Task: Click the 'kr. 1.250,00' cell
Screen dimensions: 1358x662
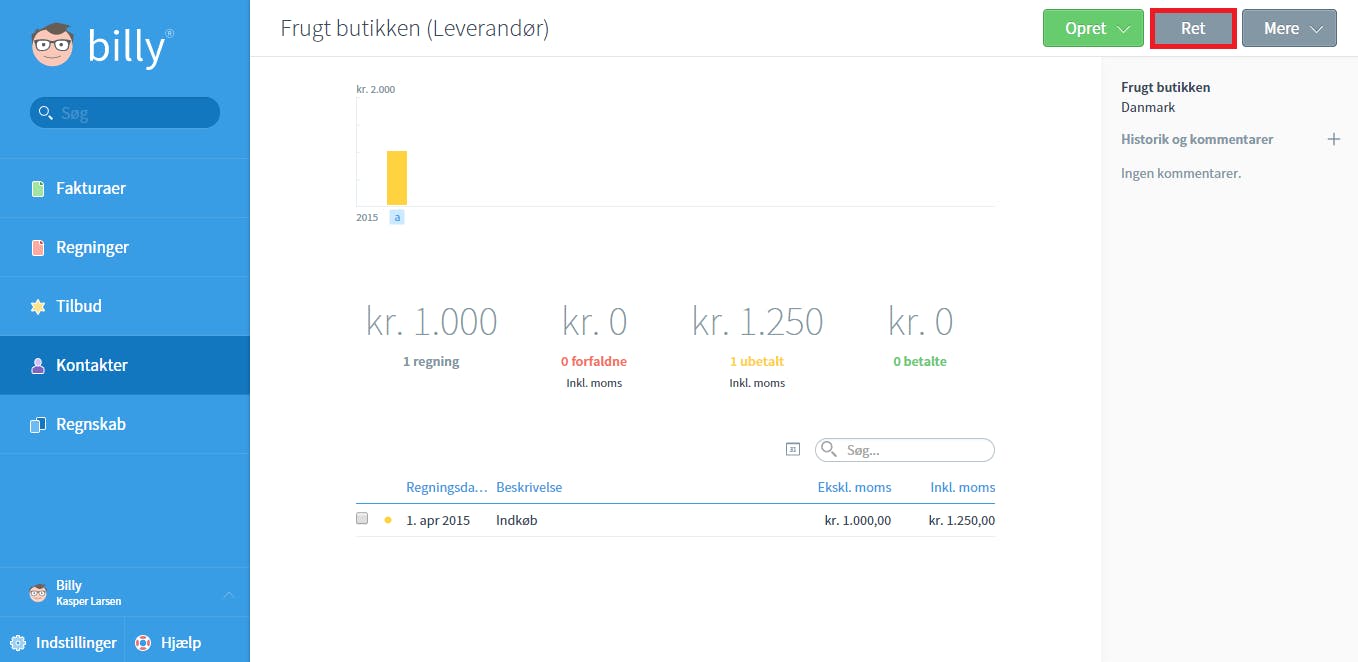Action: [962, 520]
